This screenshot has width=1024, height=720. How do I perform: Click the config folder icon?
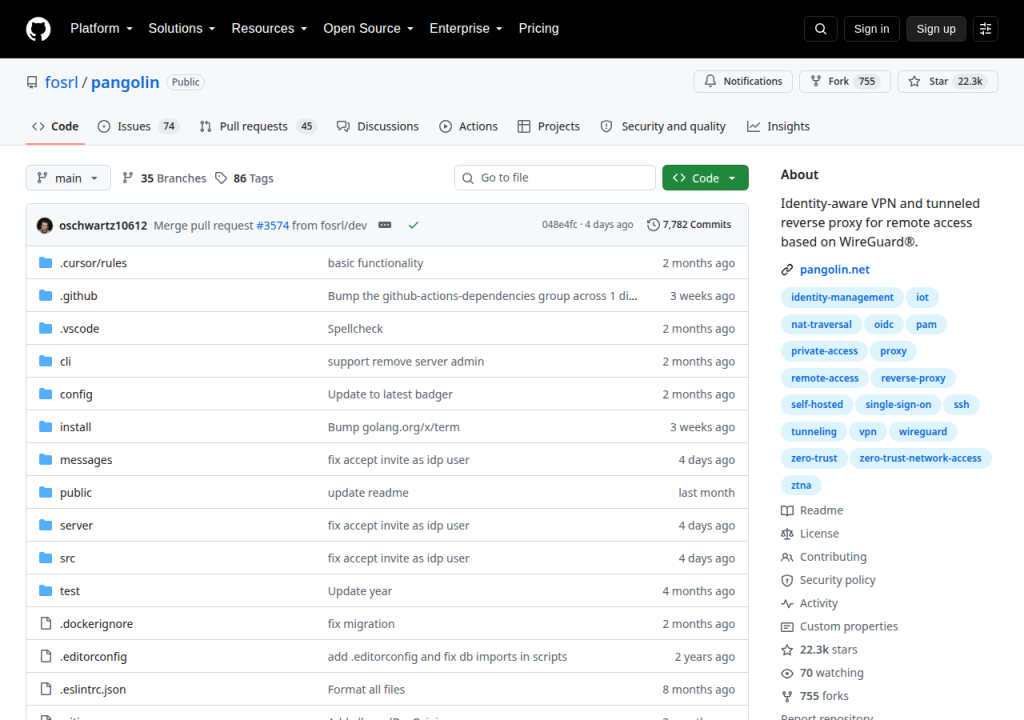(45, 393)
